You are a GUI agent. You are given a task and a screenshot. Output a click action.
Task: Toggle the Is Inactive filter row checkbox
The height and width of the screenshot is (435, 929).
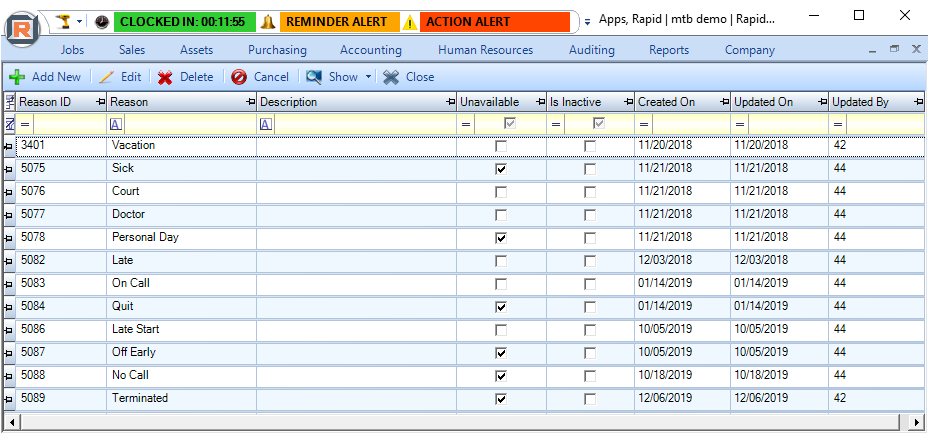(599, 124)
